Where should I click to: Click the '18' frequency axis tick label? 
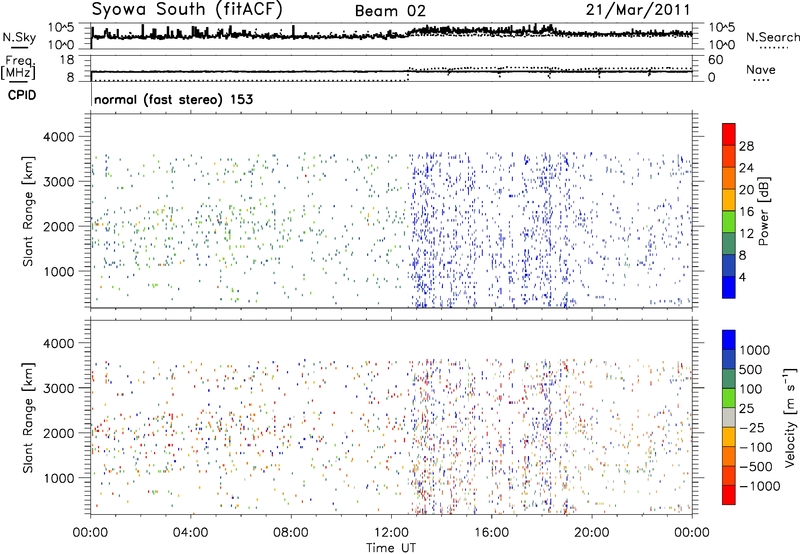coord(67,60)
